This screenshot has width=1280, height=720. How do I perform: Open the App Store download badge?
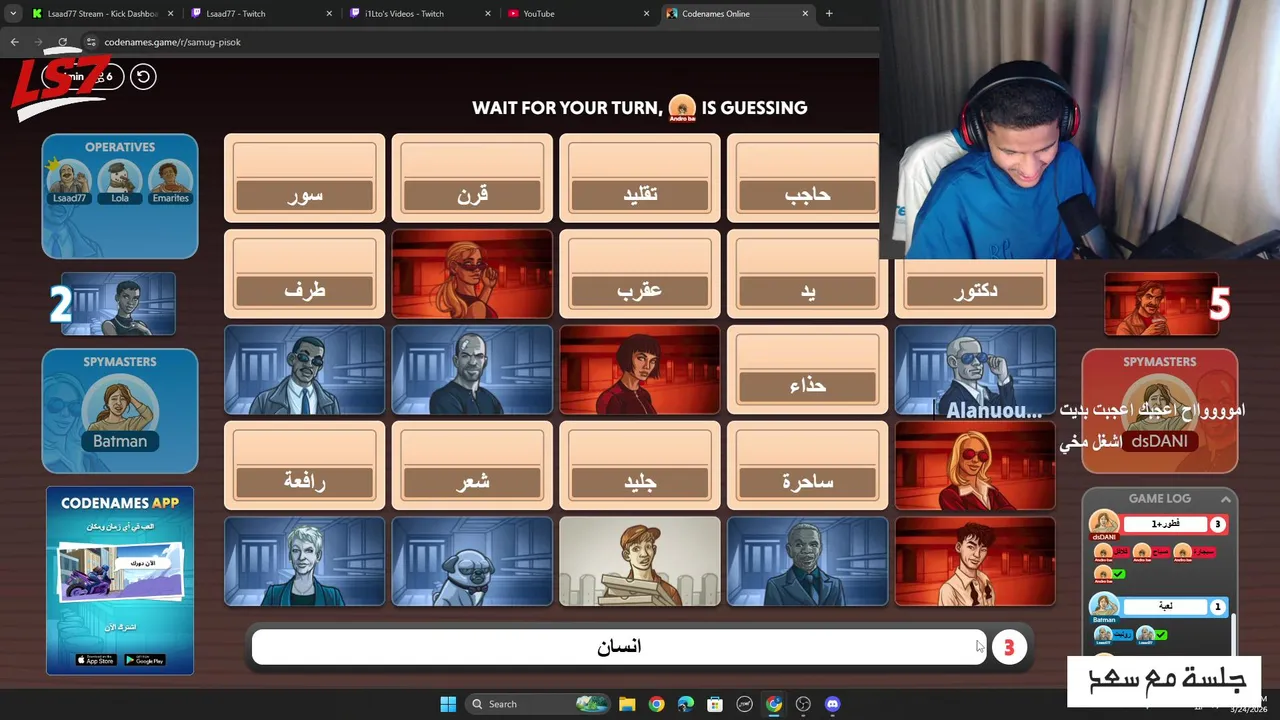[x=96, y=660]
